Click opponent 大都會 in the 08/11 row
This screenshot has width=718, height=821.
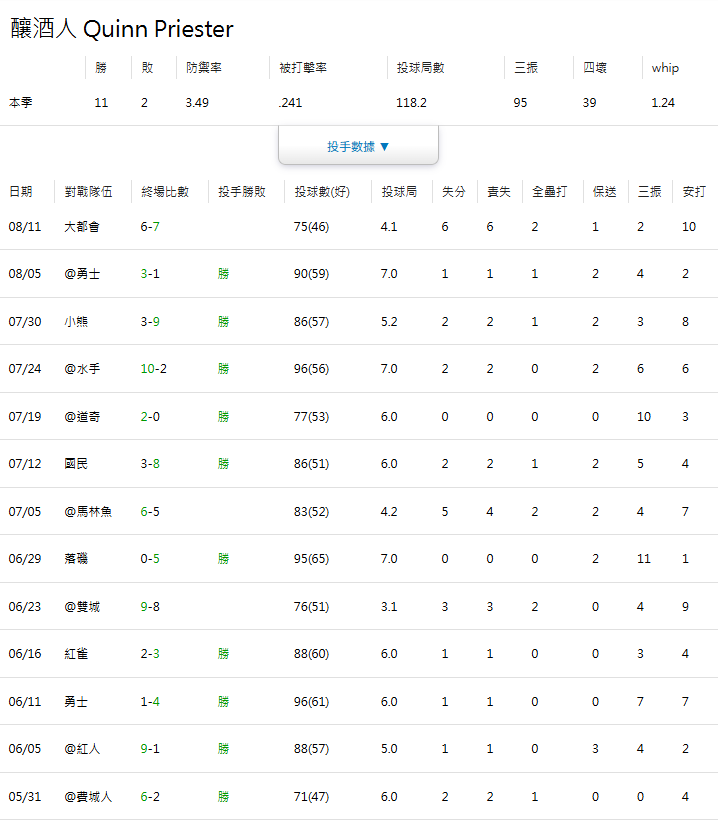(82, 227)
